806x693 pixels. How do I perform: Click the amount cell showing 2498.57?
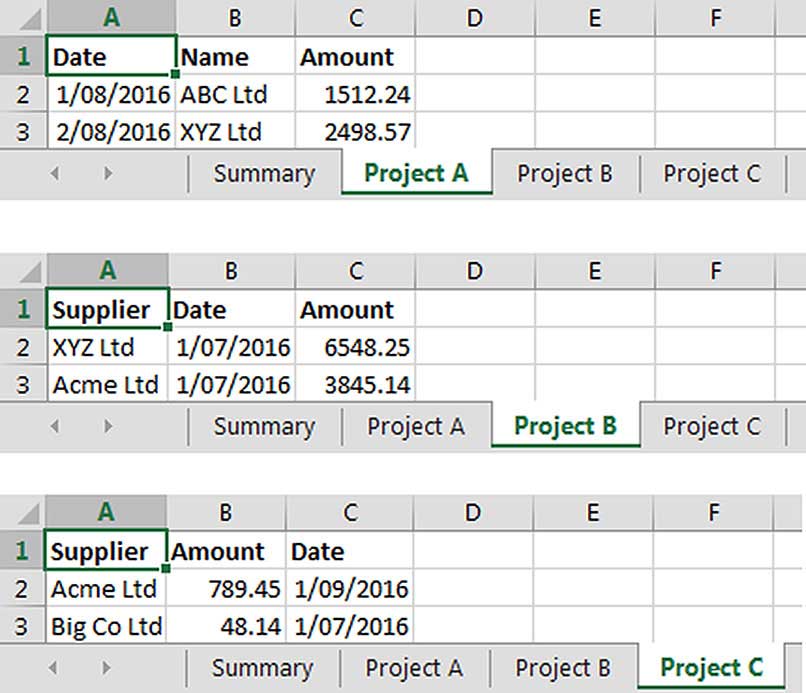355,132
